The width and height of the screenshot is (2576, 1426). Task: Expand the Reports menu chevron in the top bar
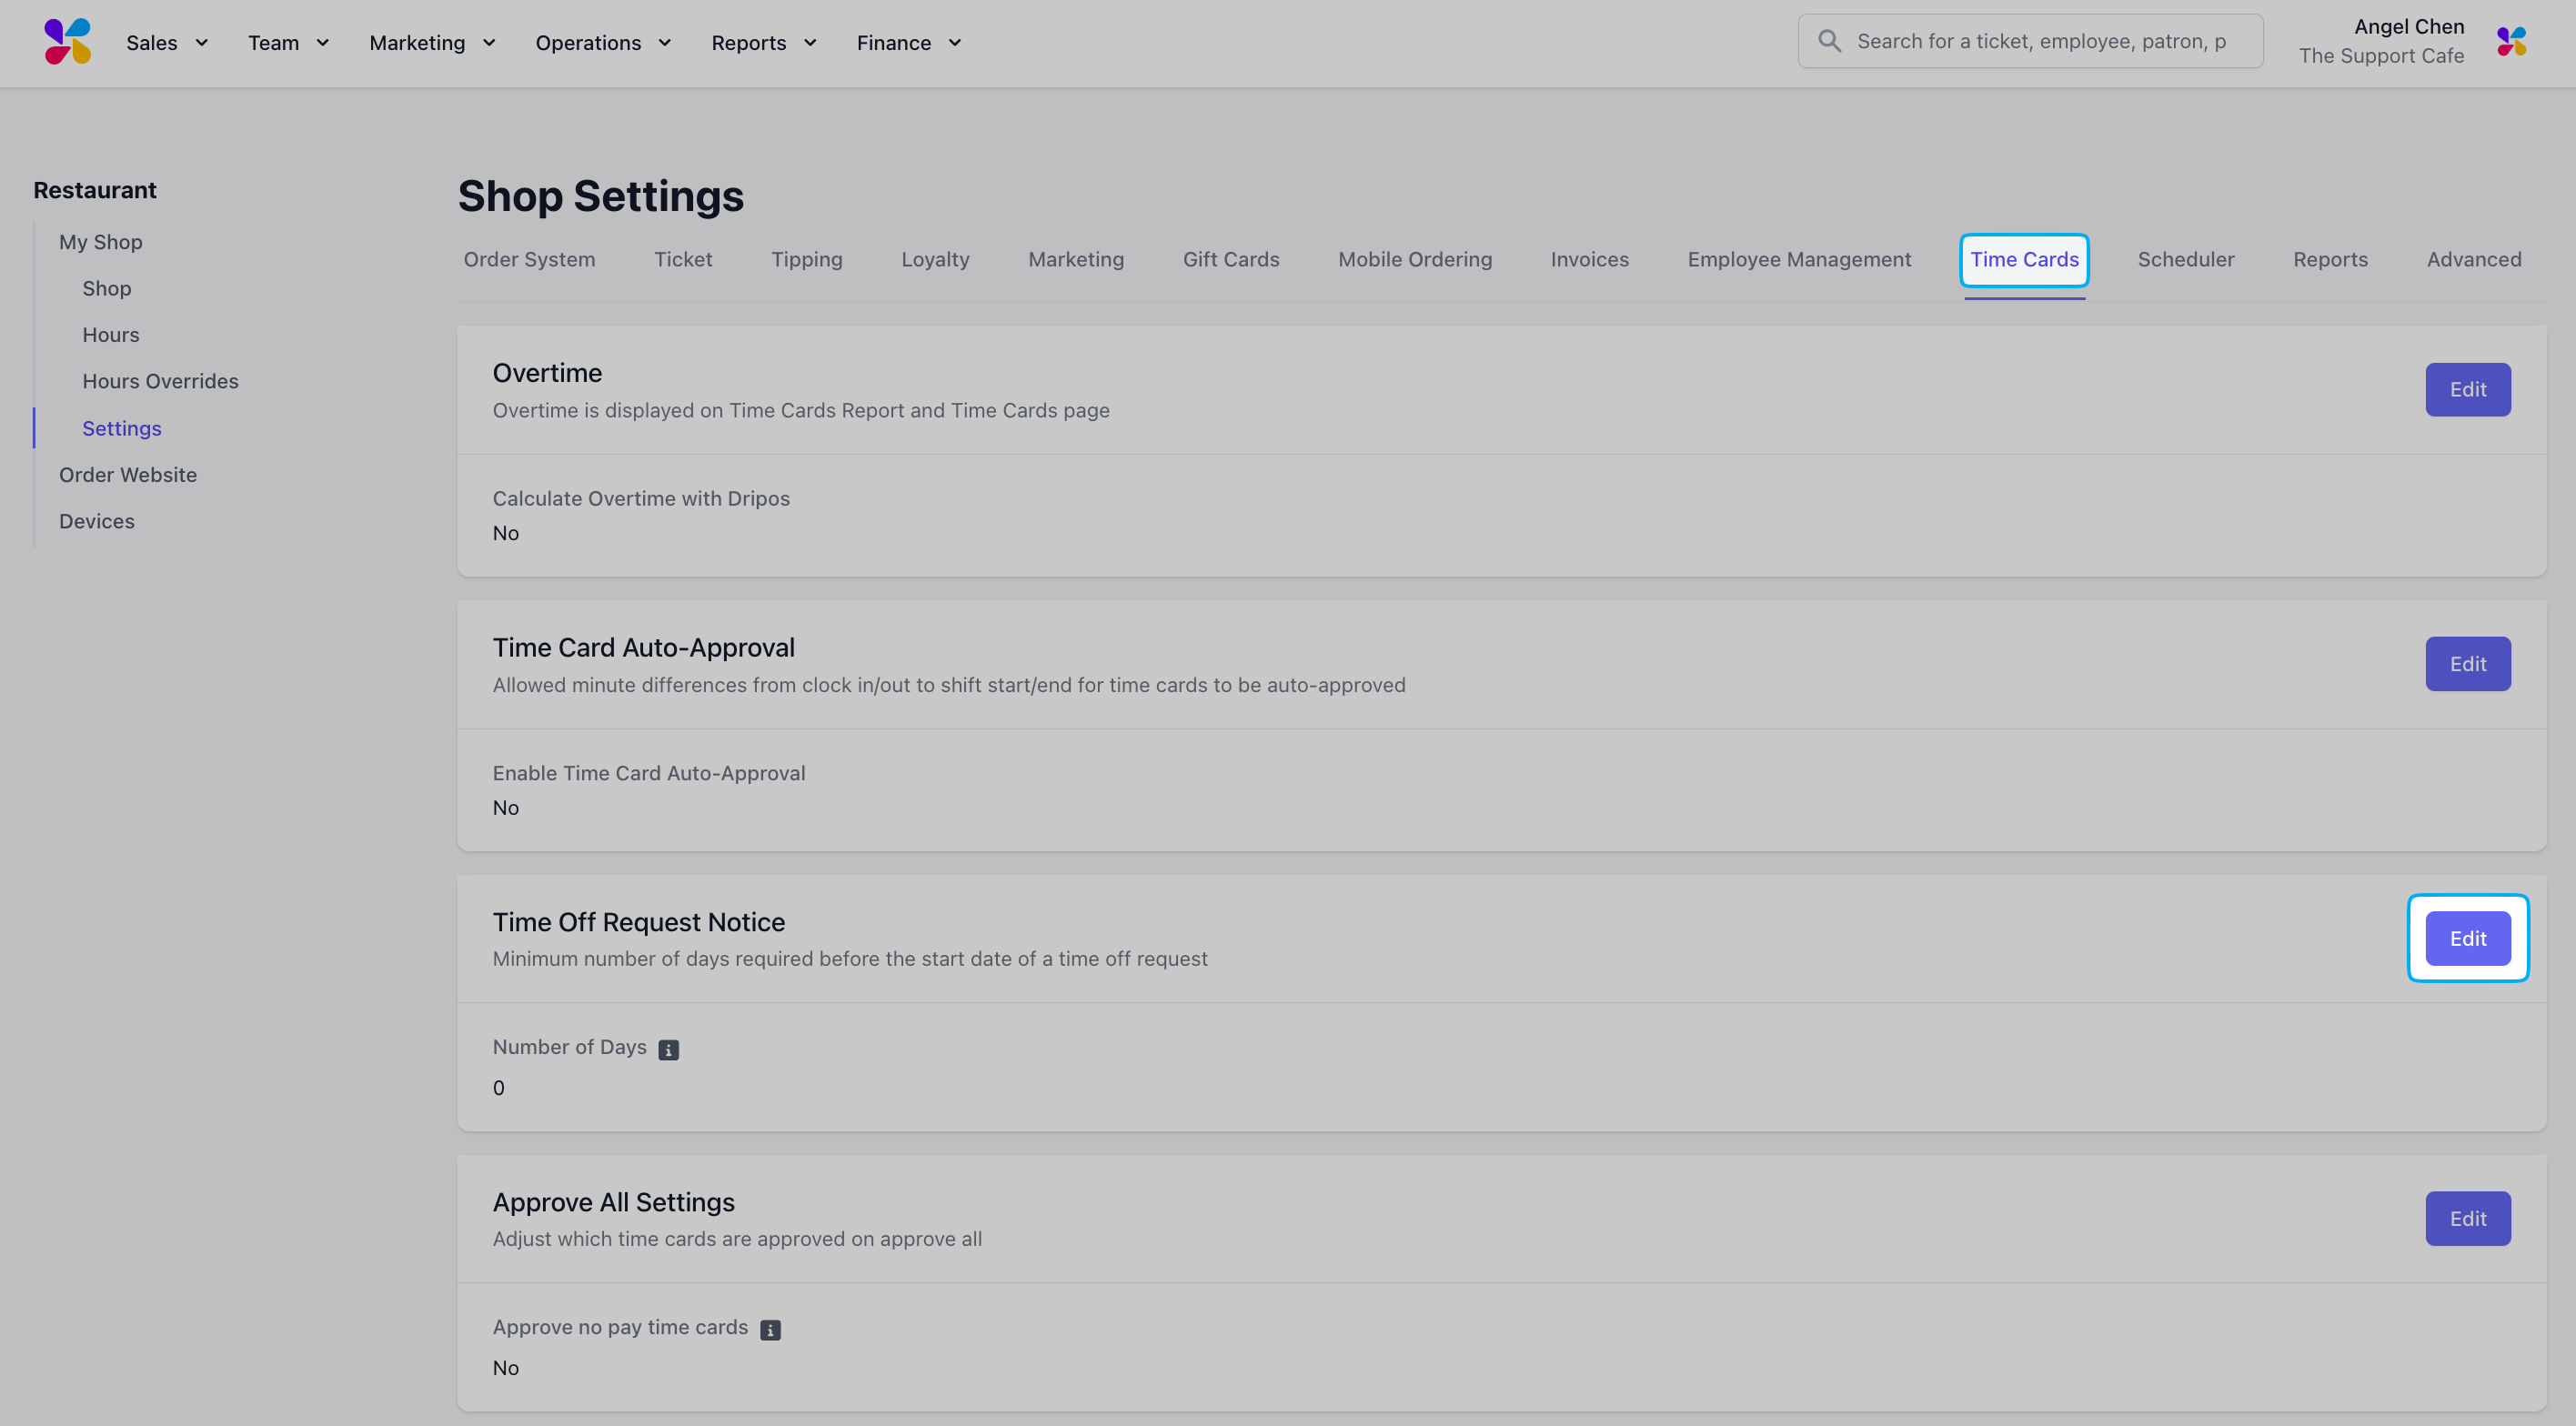[810, 43]
